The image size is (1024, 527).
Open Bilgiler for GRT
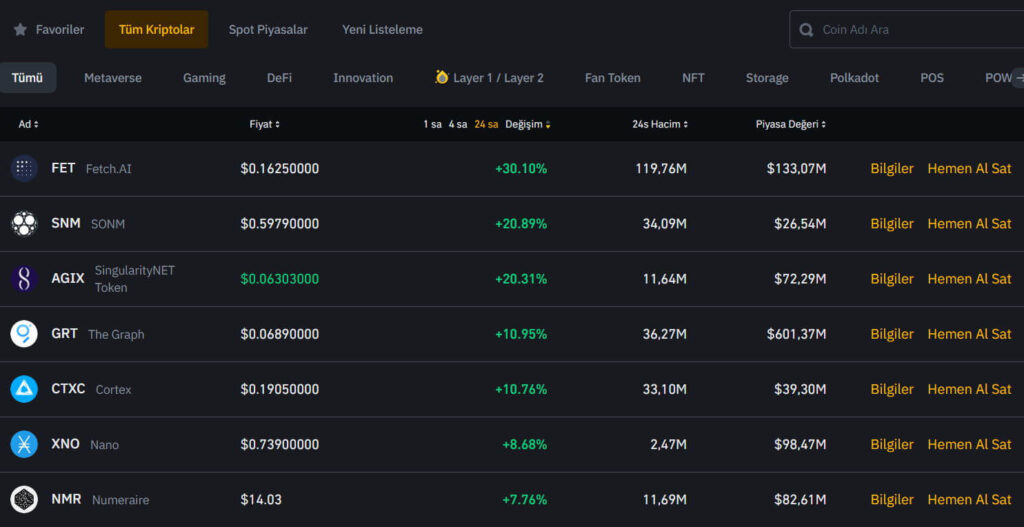pyautogui.click(x=892, y=334)
